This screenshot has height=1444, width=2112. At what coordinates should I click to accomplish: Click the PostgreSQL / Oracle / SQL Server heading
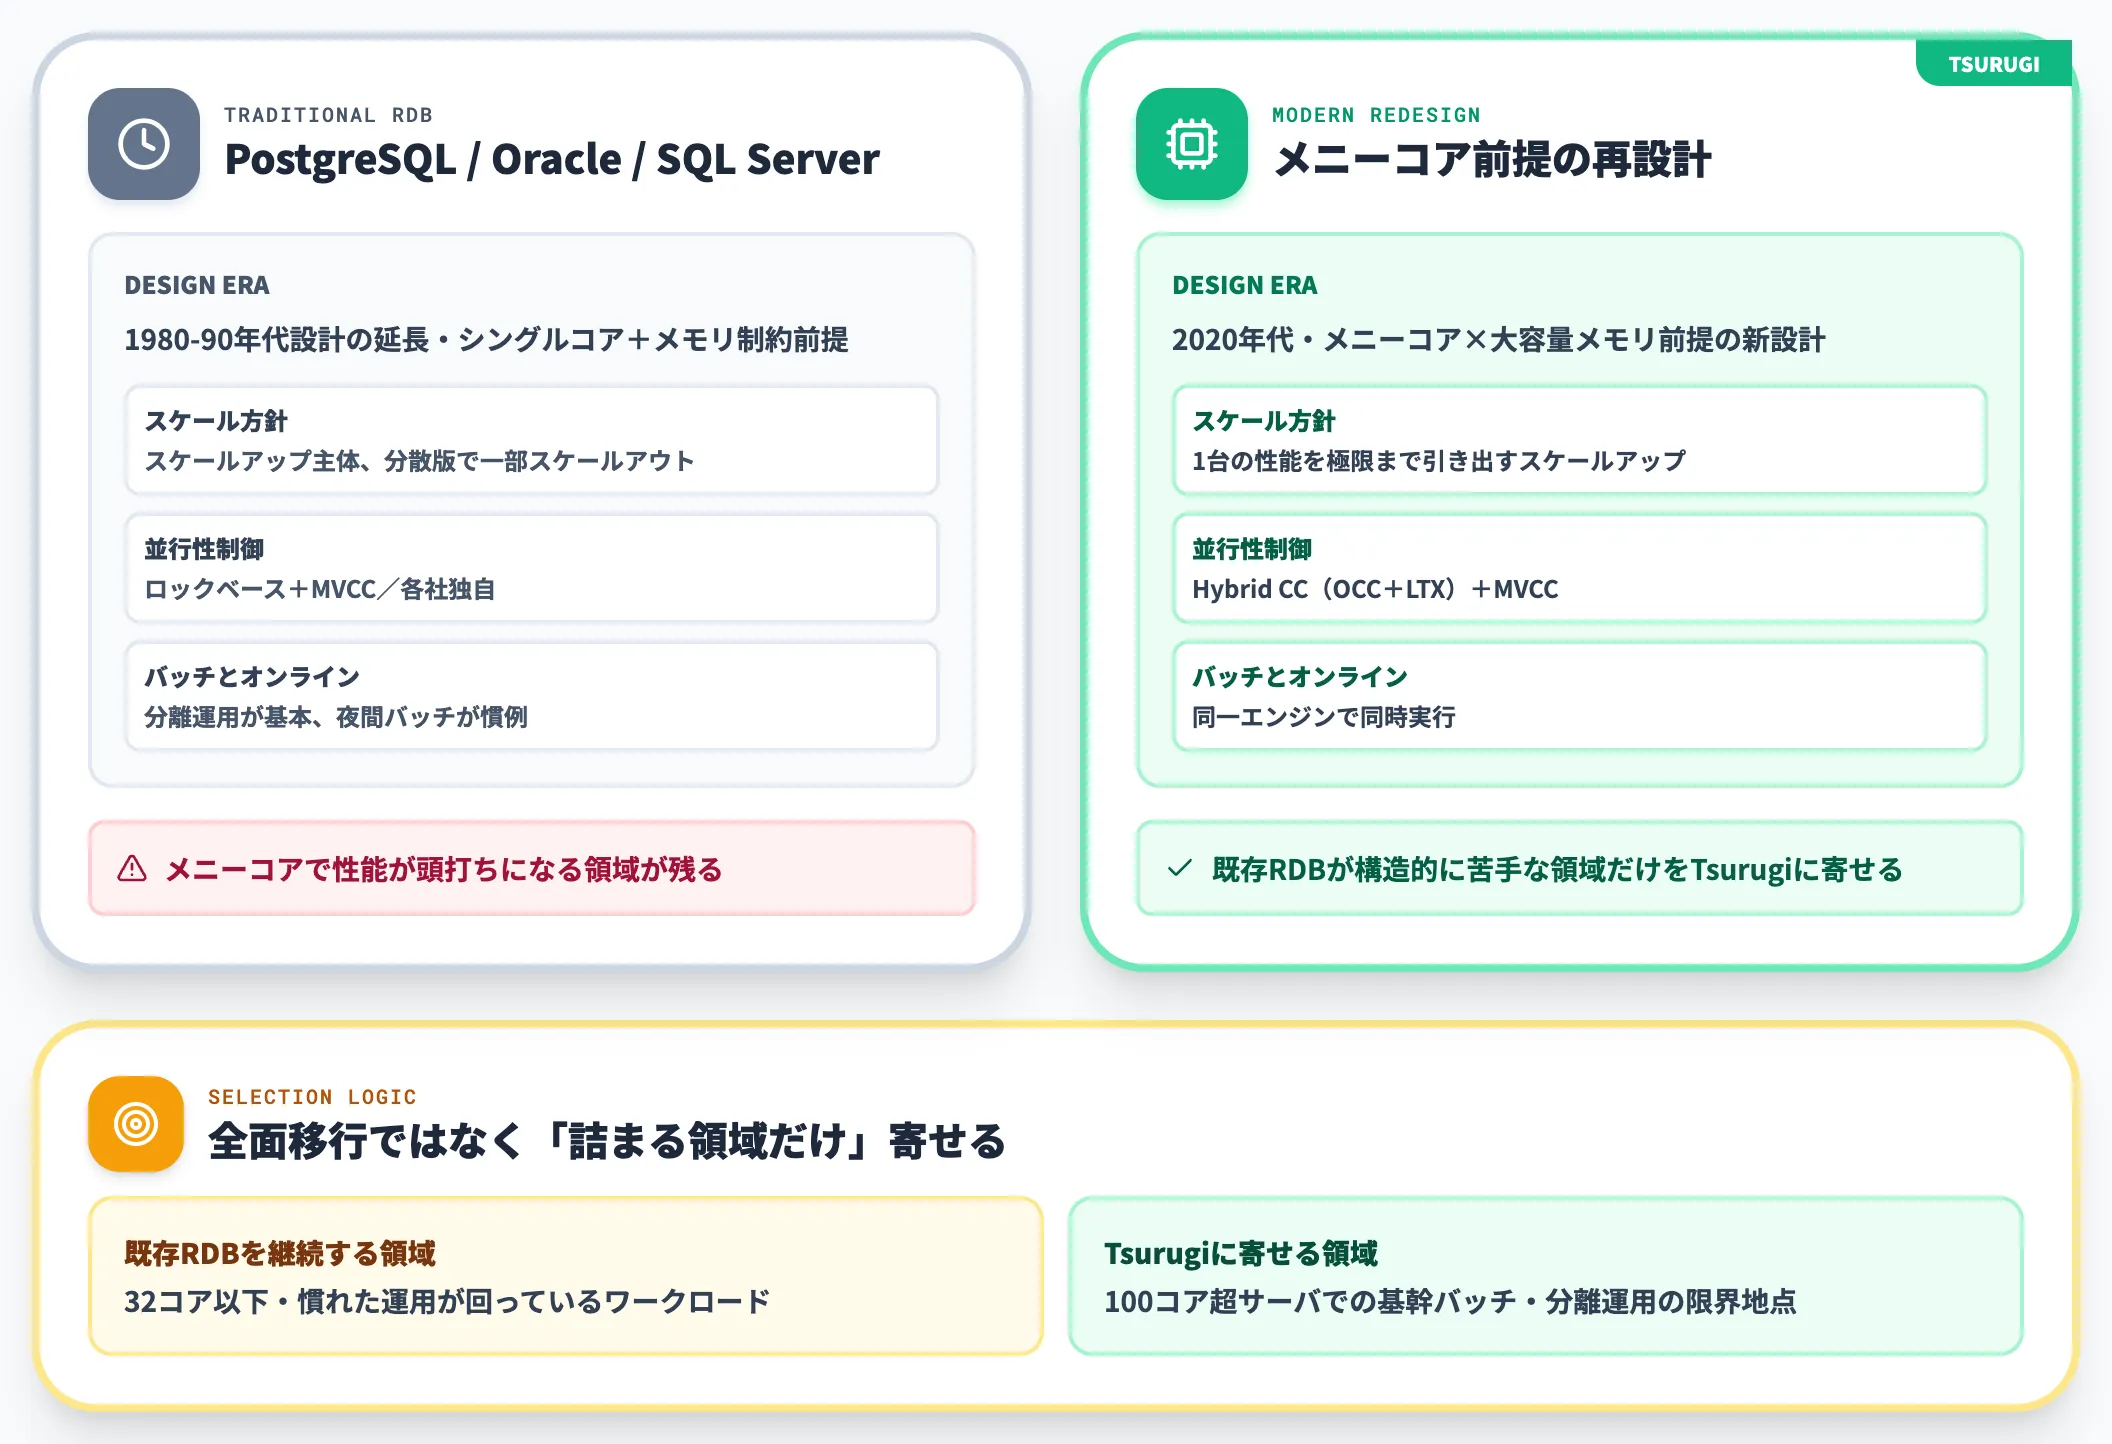[552, 160]
